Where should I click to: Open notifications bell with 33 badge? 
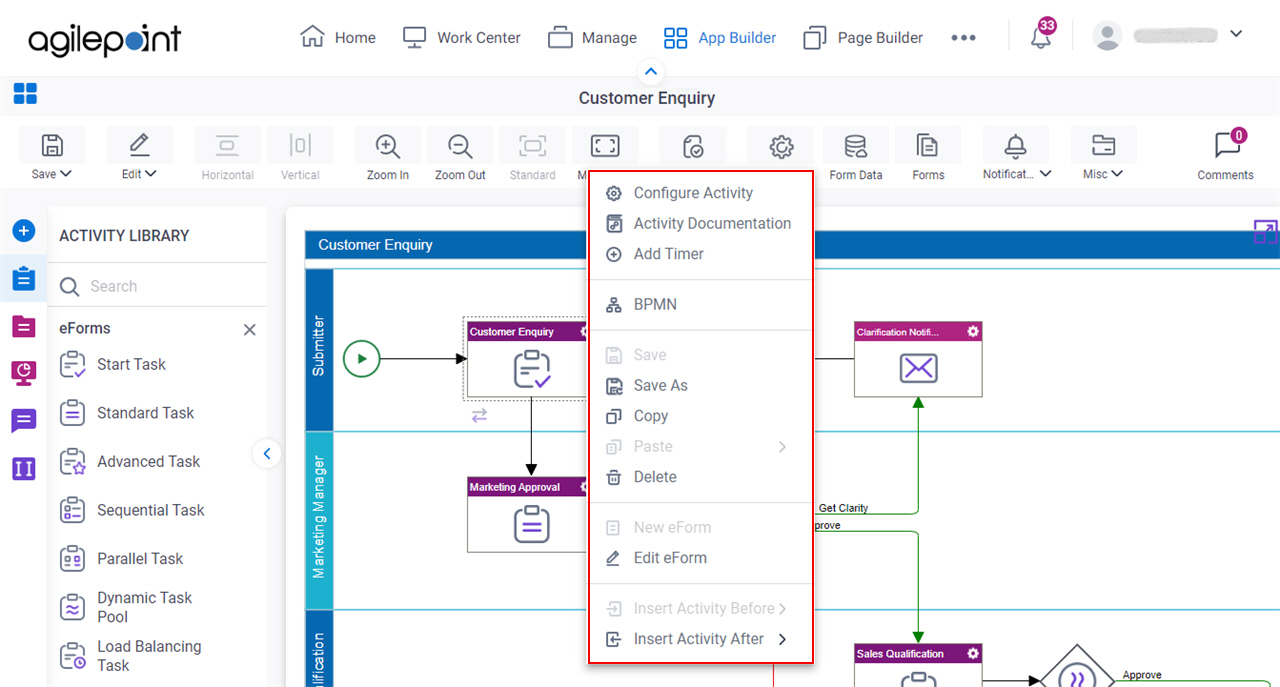tap(1041, 37)
